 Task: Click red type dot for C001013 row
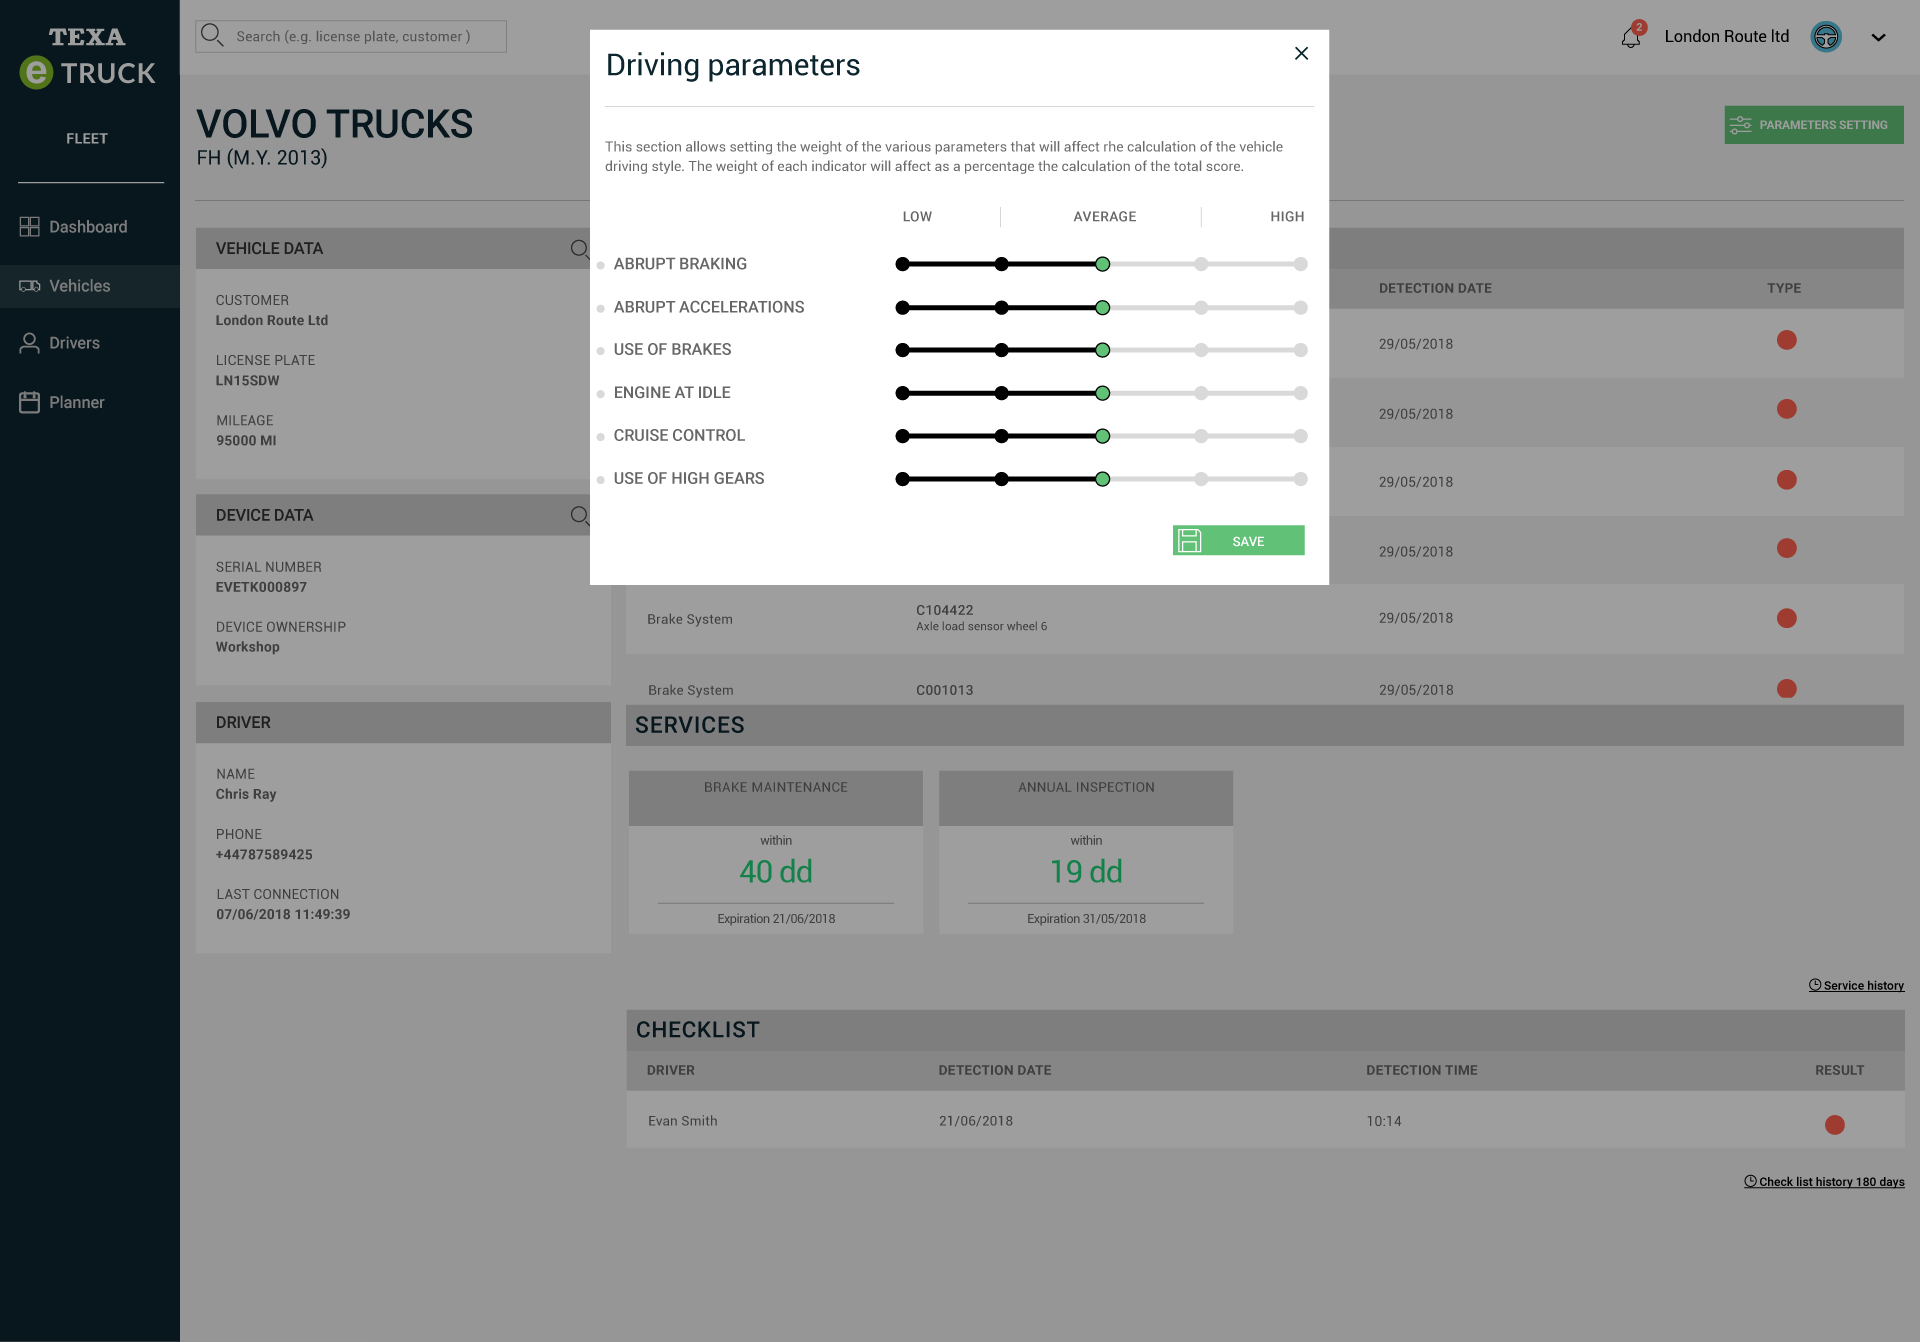pos(1787,689)
